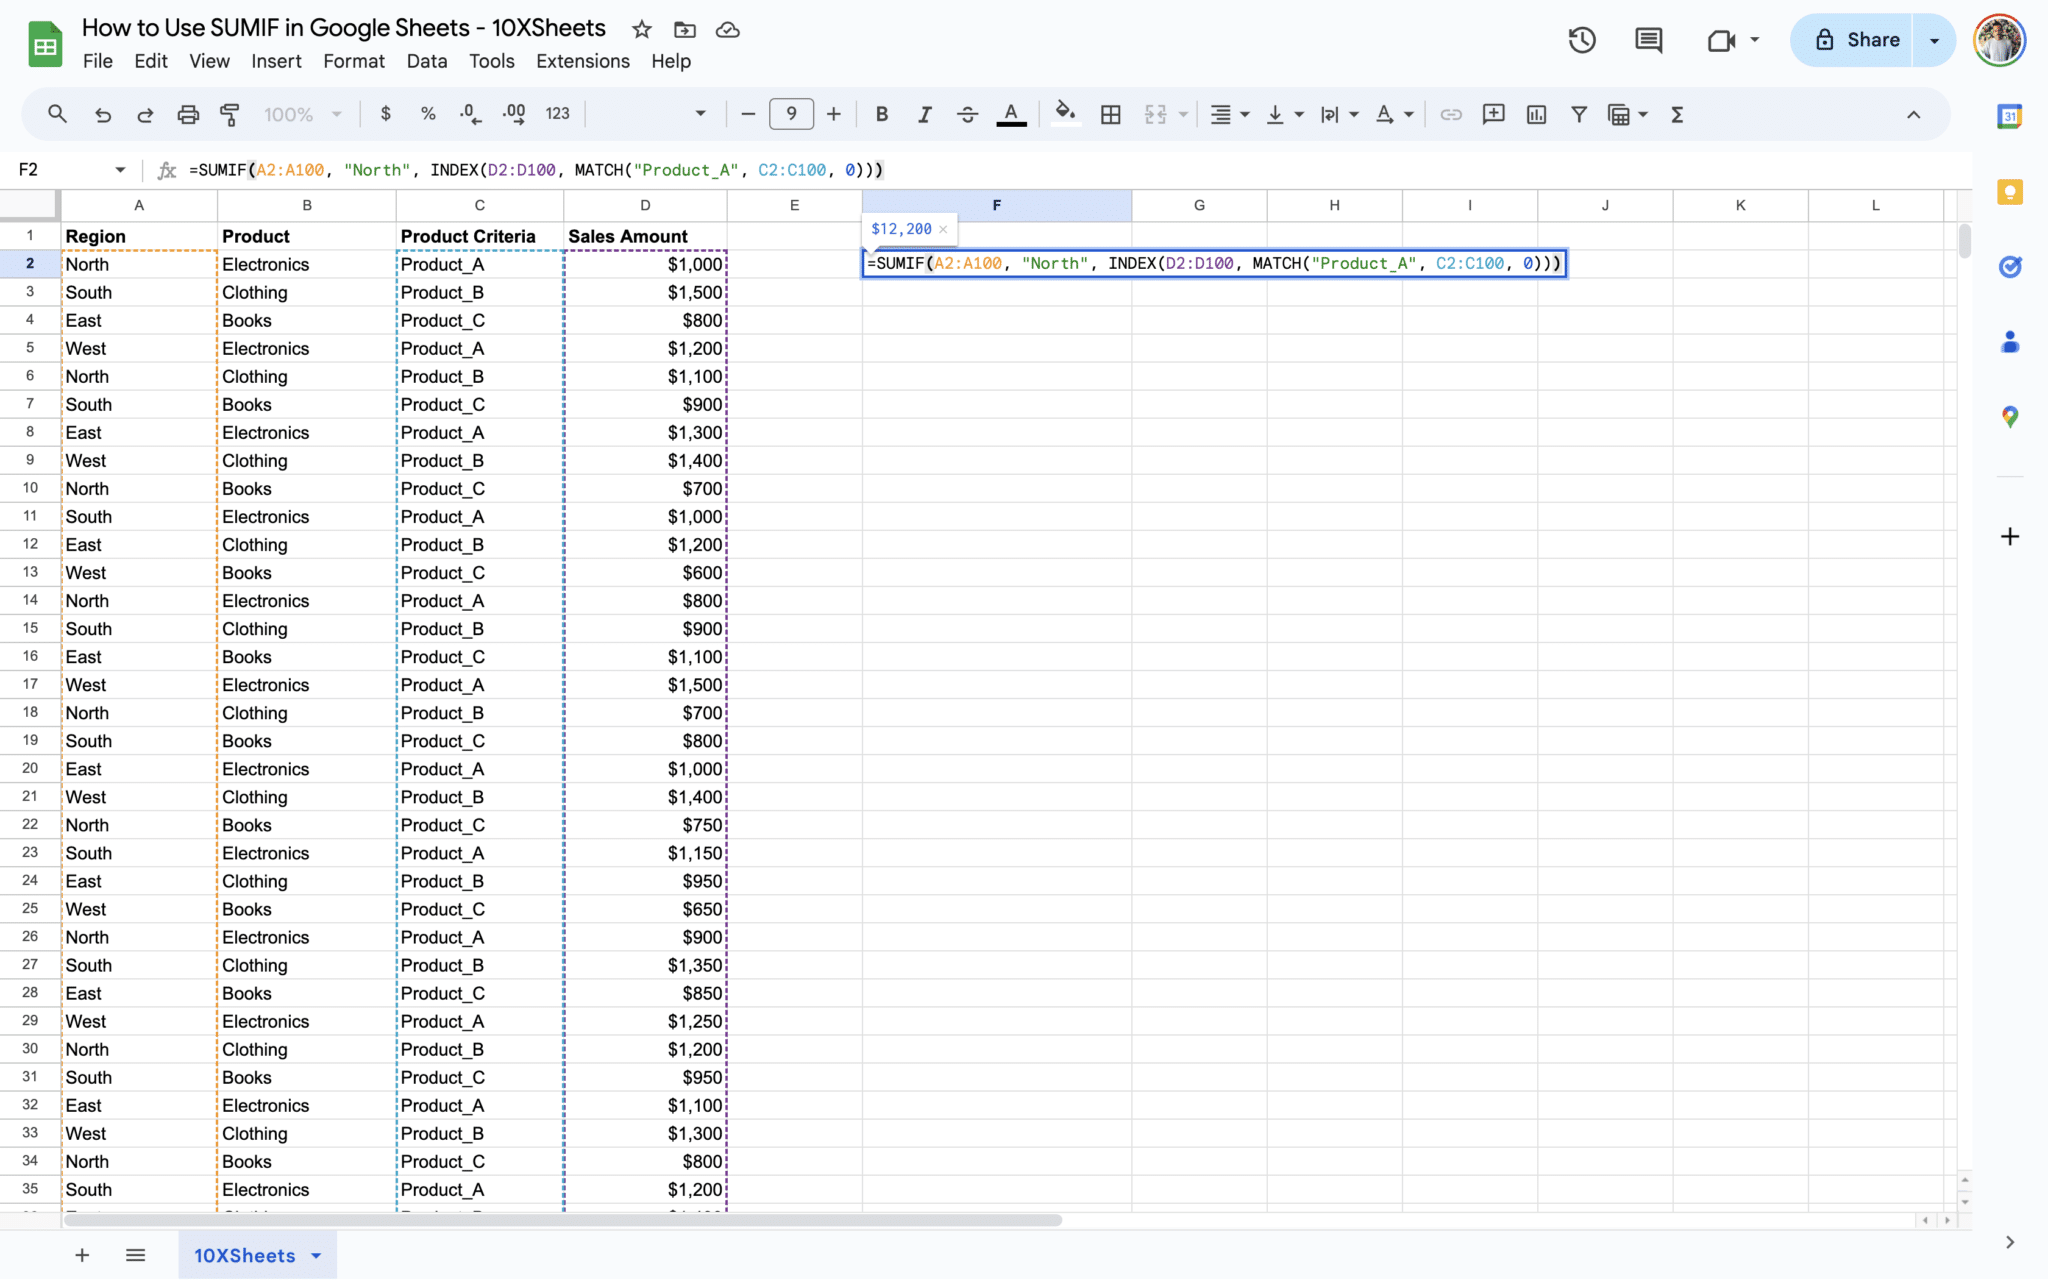Toggle strikethrough formatting
Viewport: 2048px width, 1280px height.
[967, 114]
